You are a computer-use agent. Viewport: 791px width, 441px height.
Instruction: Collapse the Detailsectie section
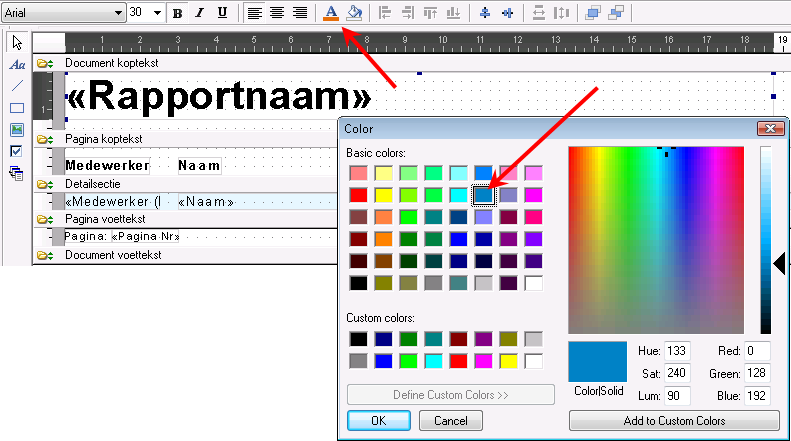(45, 185)
